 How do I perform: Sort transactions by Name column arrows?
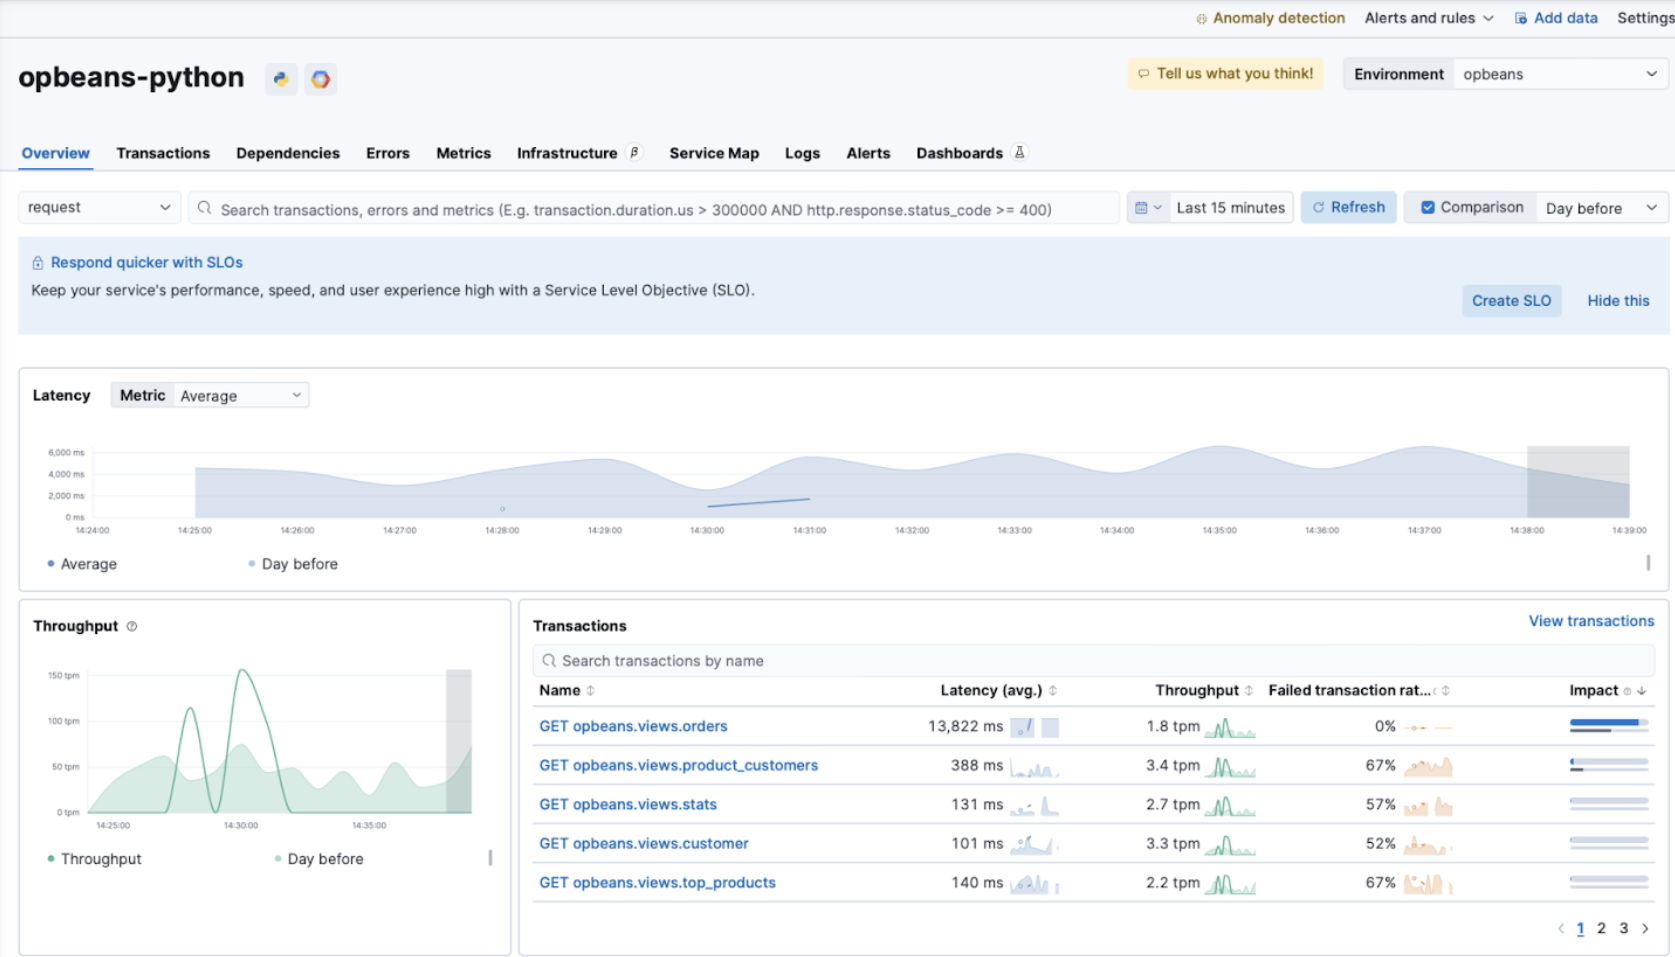[x=591, y=691]
